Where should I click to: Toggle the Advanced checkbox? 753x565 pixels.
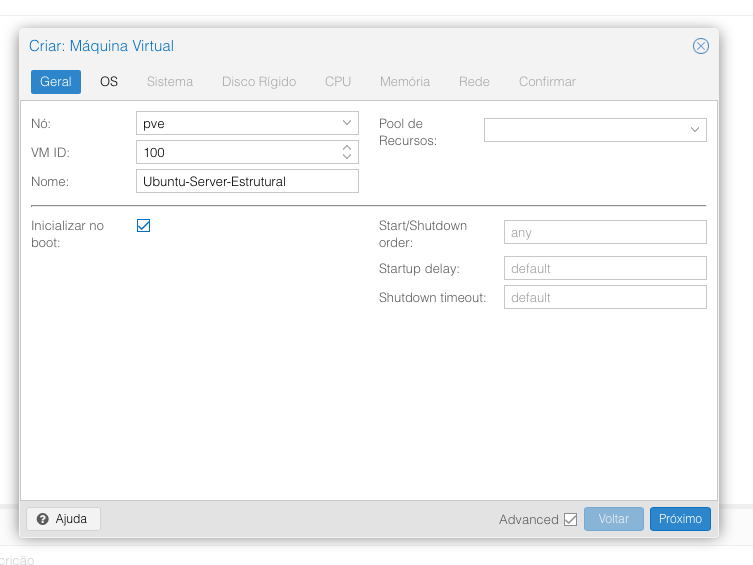(570, 519)
